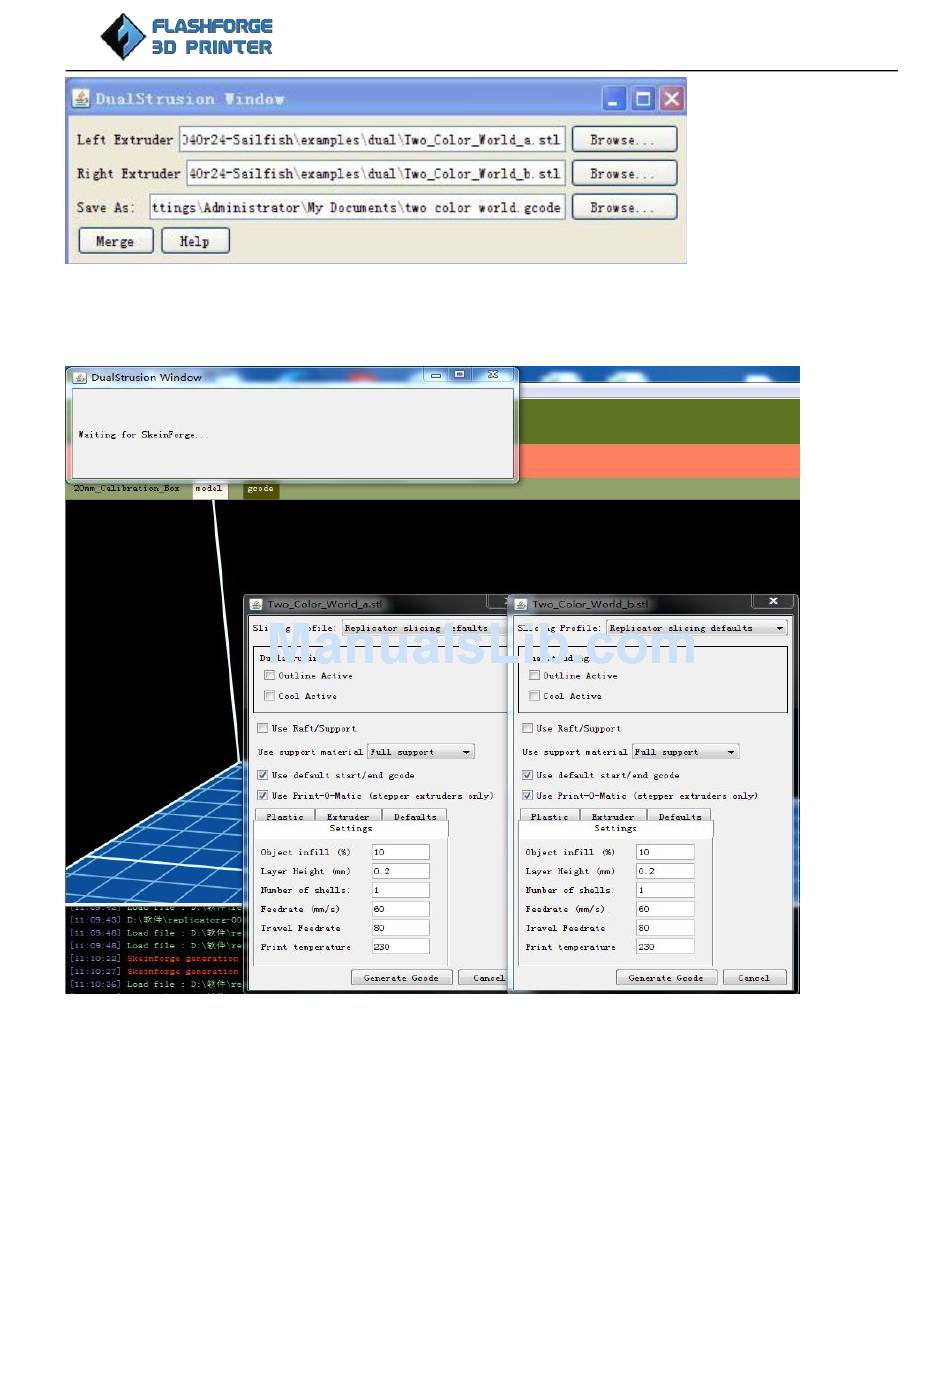Click Cancel in Two_Color_World_b.stl dialog
This screenshot has width=950, height=1397.
[x=754, y=978]
